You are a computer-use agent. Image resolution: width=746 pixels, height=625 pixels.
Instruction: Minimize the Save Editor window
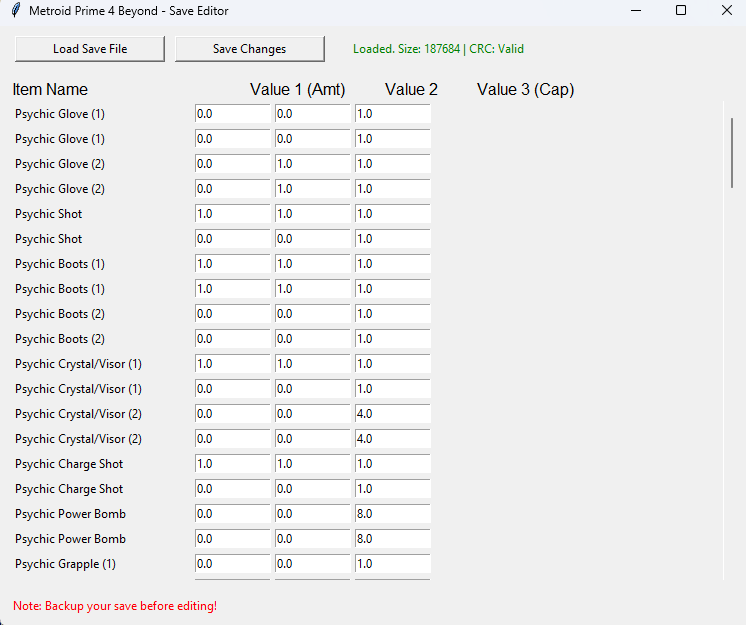[x=636, y=10]
